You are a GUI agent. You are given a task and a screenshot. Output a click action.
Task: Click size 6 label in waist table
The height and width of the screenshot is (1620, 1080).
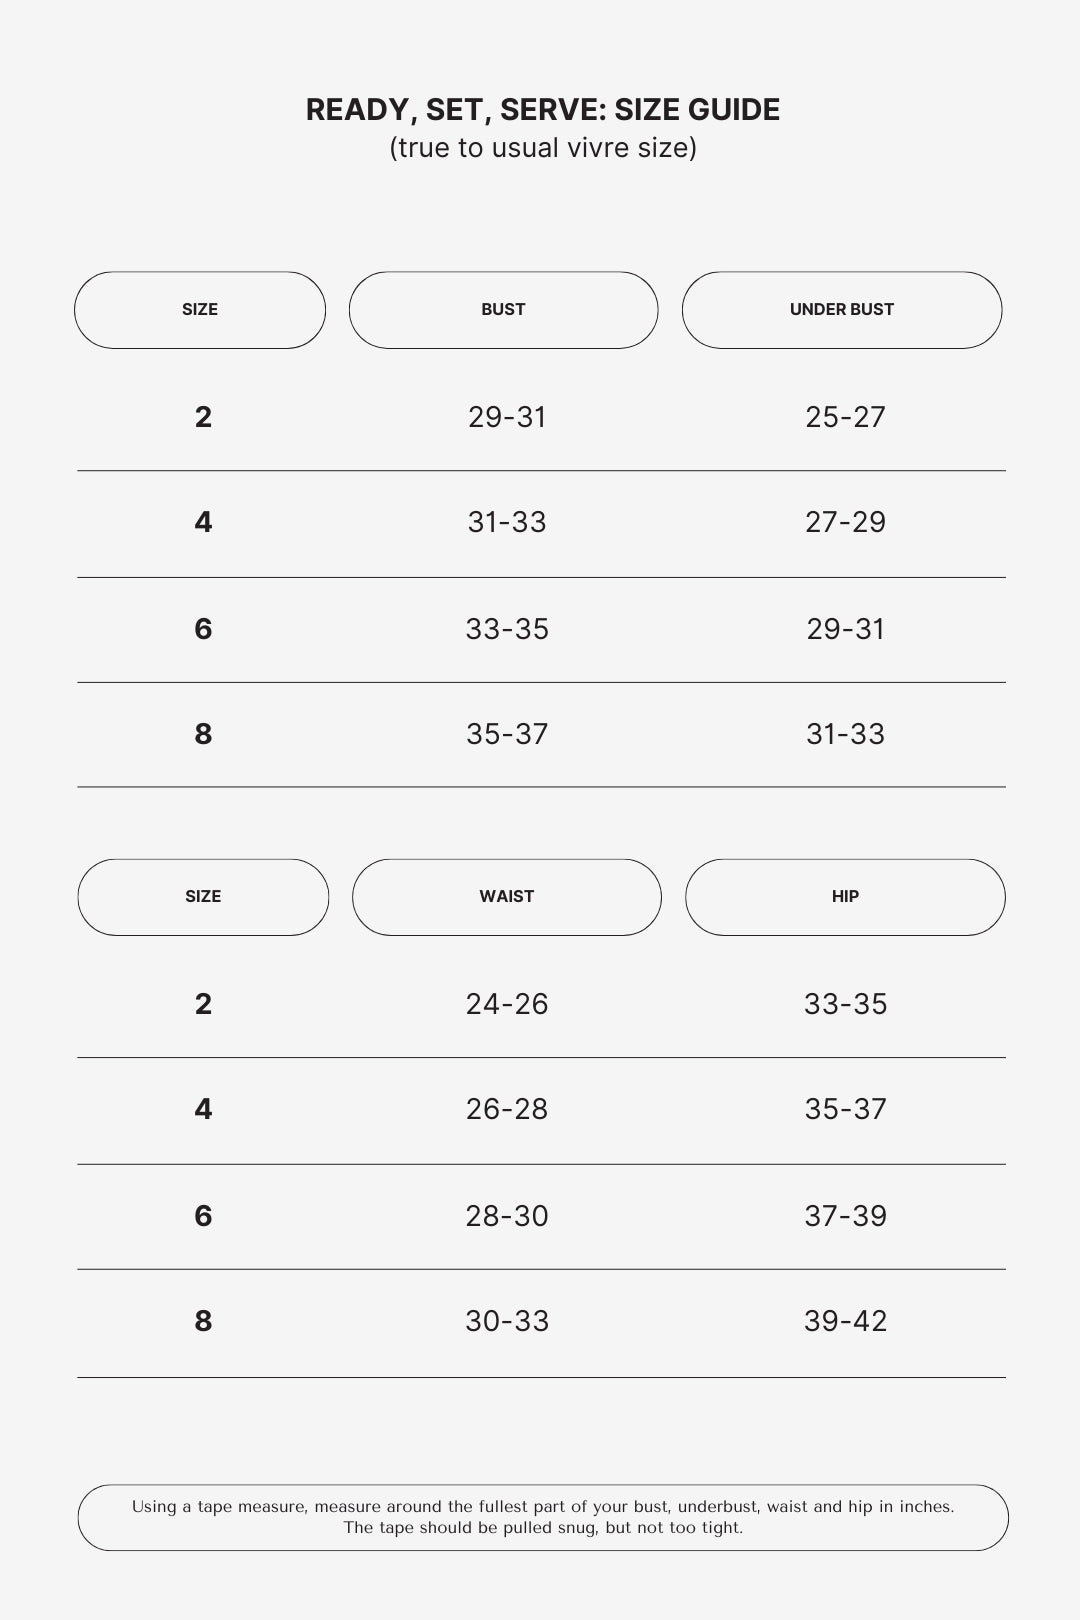coord(203,1216)
